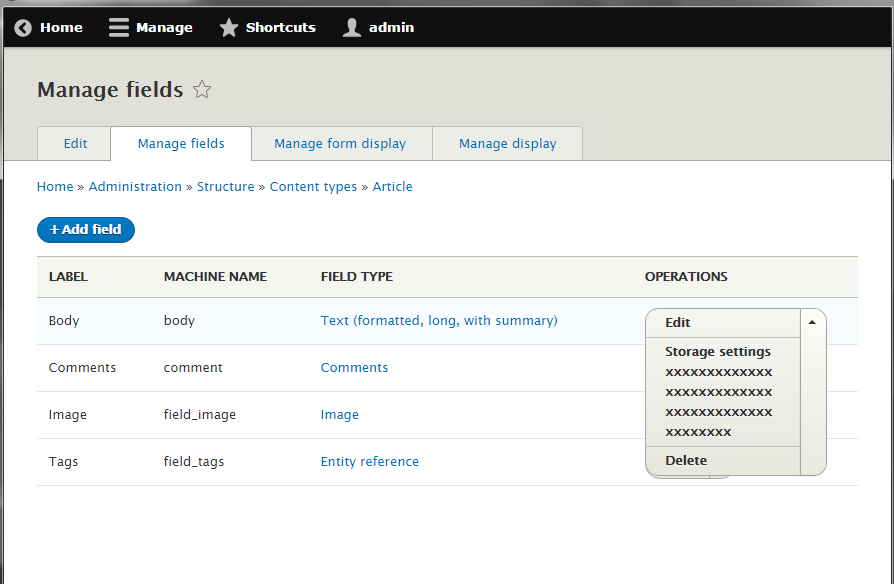The image size is (894, 584).
Task: Click the Home back arrow icon
Action: point(22,27)
